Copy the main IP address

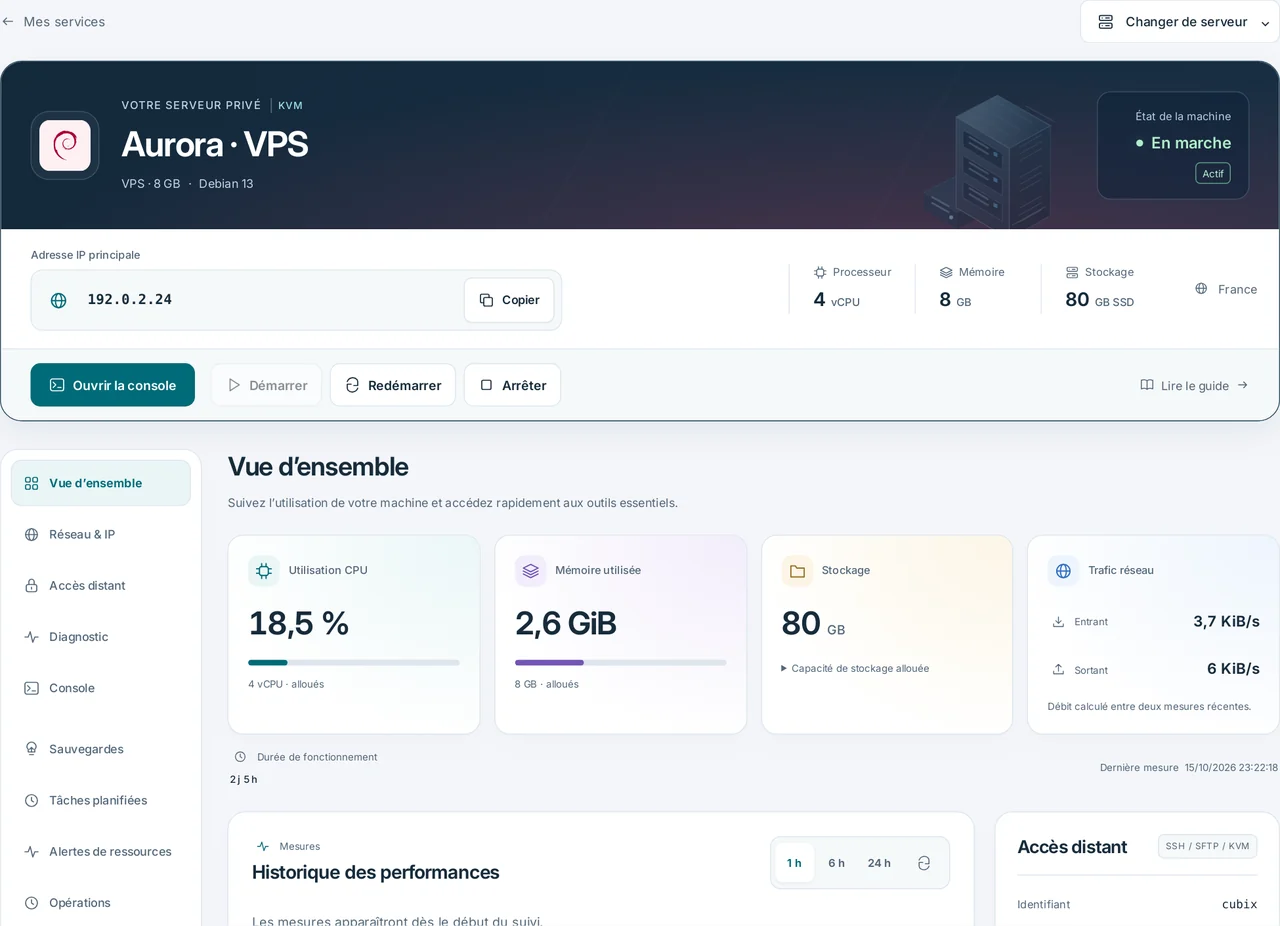[509, 300]
